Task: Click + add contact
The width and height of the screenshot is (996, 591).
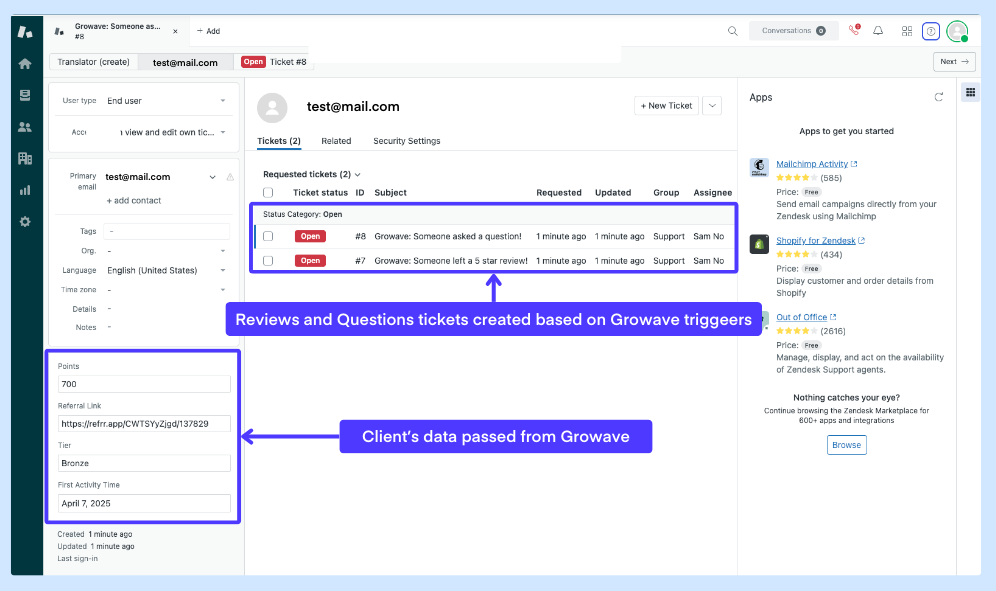Action: pos(133,200)
